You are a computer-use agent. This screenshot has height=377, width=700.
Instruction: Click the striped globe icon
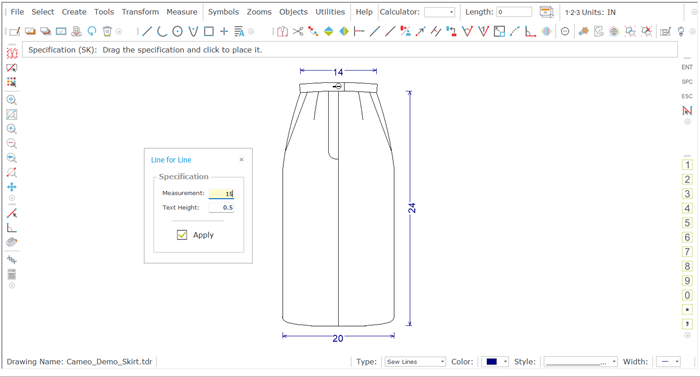[546, 31]
